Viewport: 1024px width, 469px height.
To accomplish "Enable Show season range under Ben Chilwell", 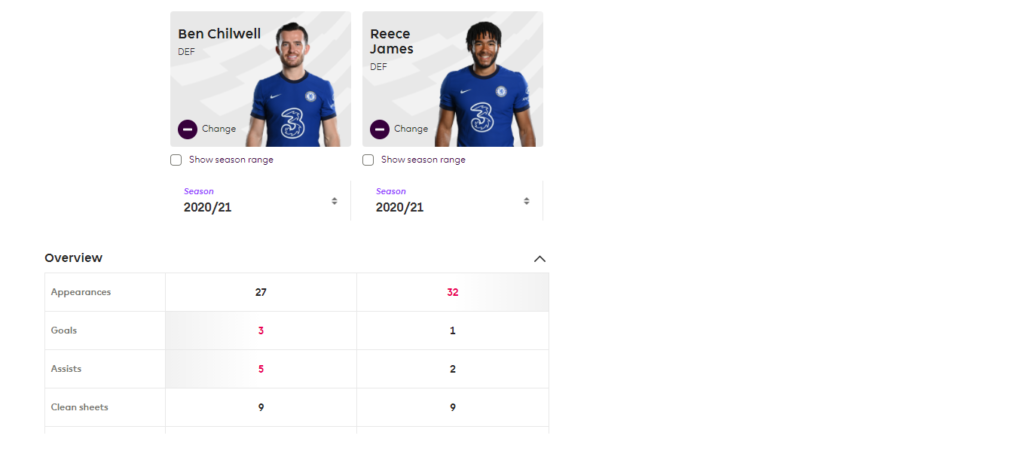I will pos(176,160).
